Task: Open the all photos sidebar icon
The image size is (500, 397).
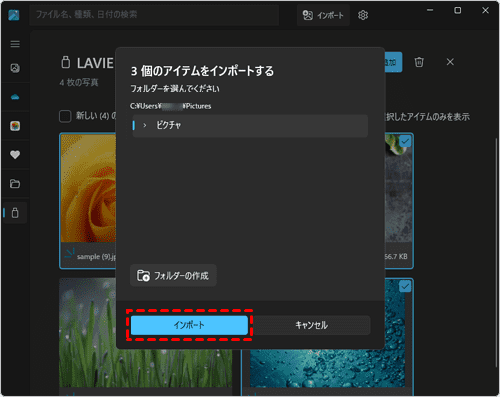Action: [x=15, y=68]
